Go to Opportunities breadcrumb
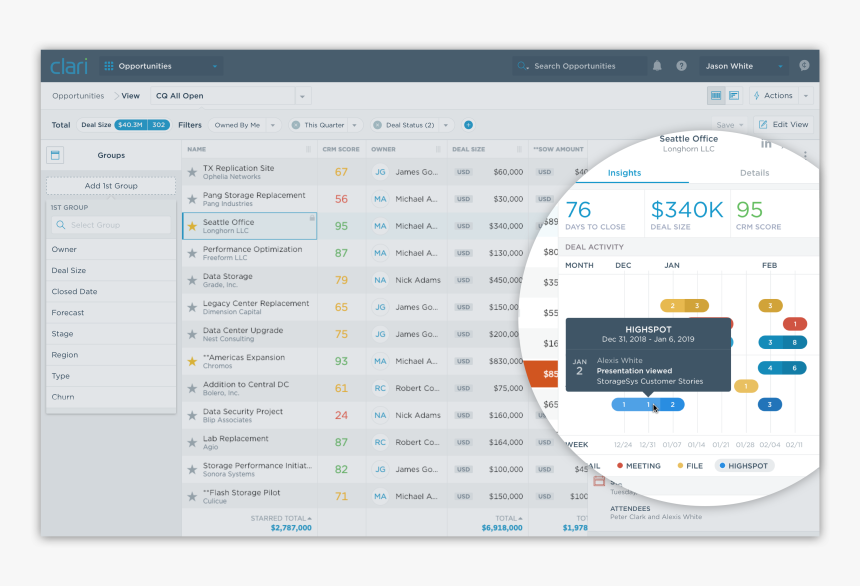The width and height of the screenshot is (860, 586). pyautogui.click(x=78, y=95)
